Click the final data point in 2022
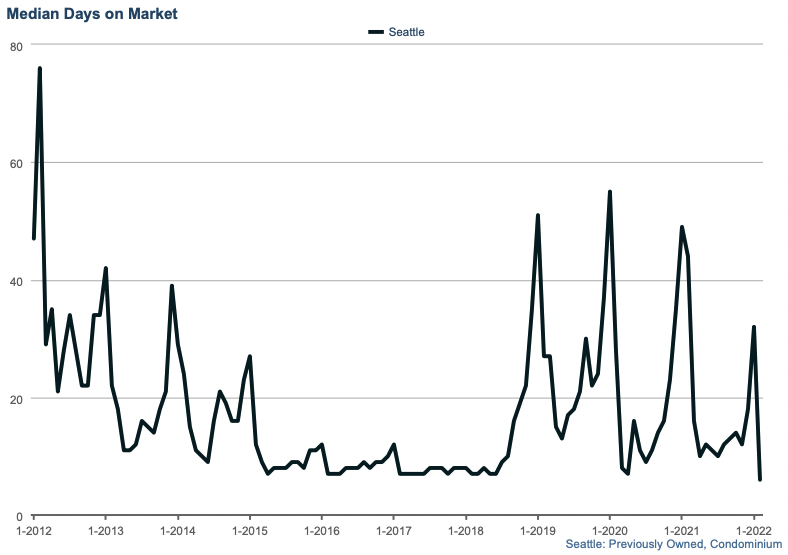 pos(760,480)
